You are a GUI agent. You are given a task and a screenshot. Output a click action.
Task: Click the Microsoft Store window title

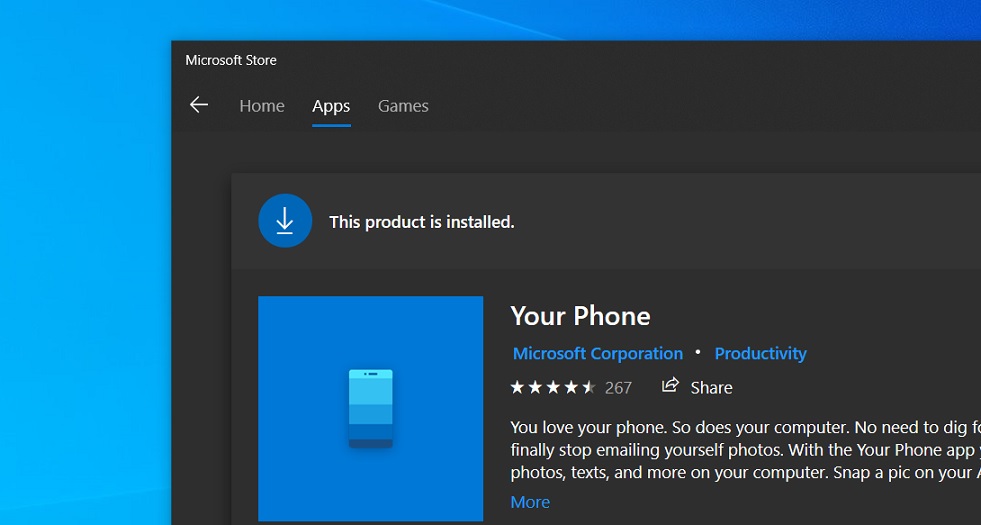231,60
